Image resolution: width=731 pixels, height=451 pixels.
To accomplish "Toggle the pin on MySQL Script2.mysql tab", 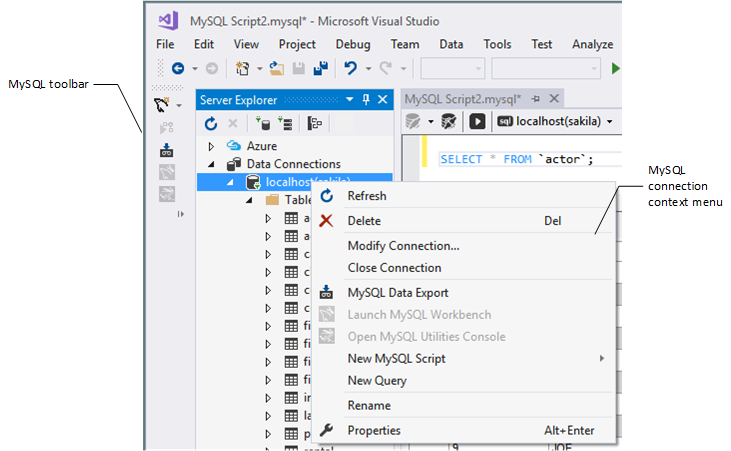I will click(x=536, y=99).
